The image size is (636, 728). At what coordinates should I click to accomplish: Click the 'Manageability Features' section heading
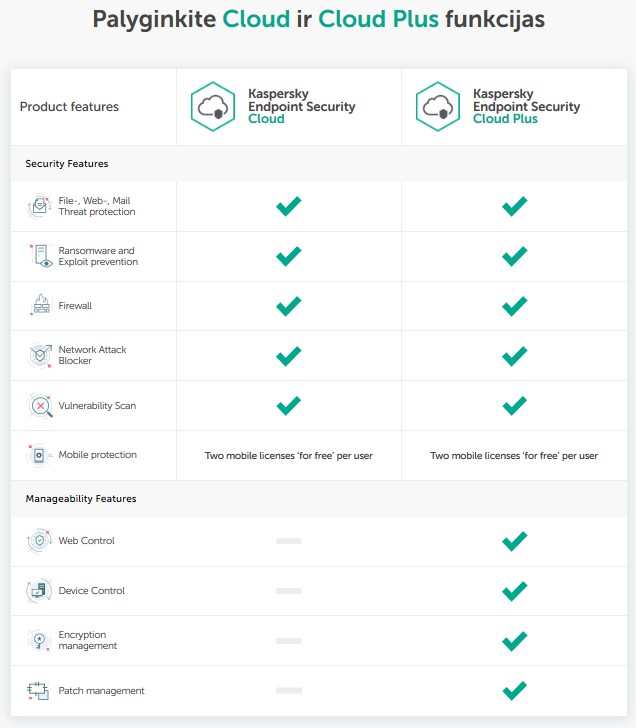pos(81,499)
